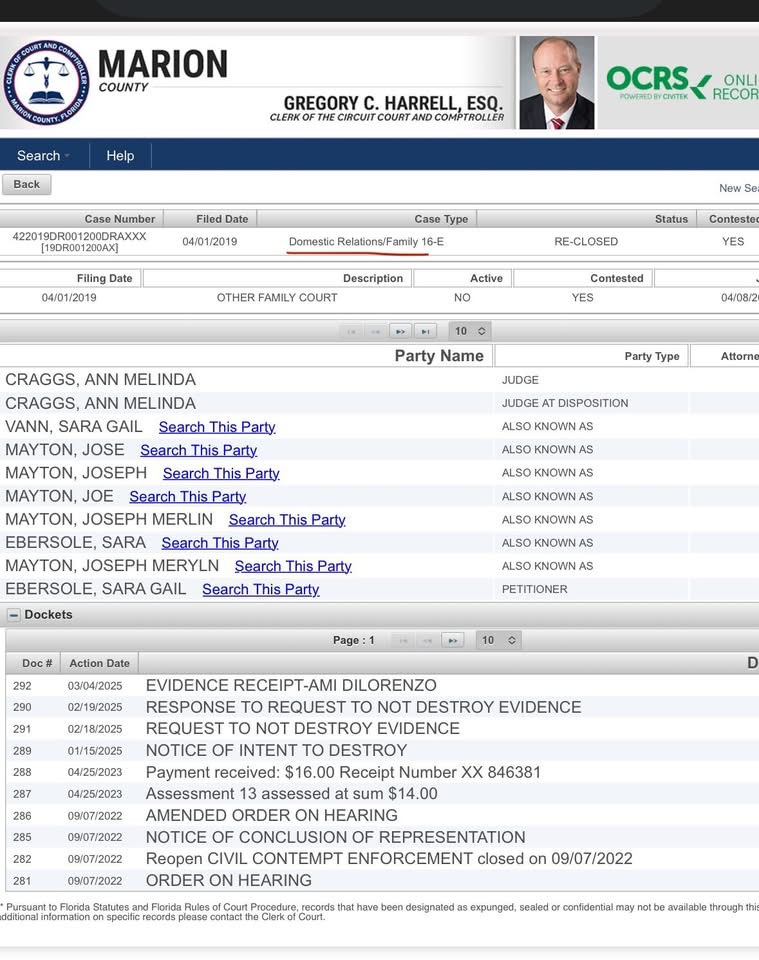The width and height of the screenshot is (759, 960).
Task: Select docket 281 'ORDER ON HEARING'
Action: click(228, 880)
